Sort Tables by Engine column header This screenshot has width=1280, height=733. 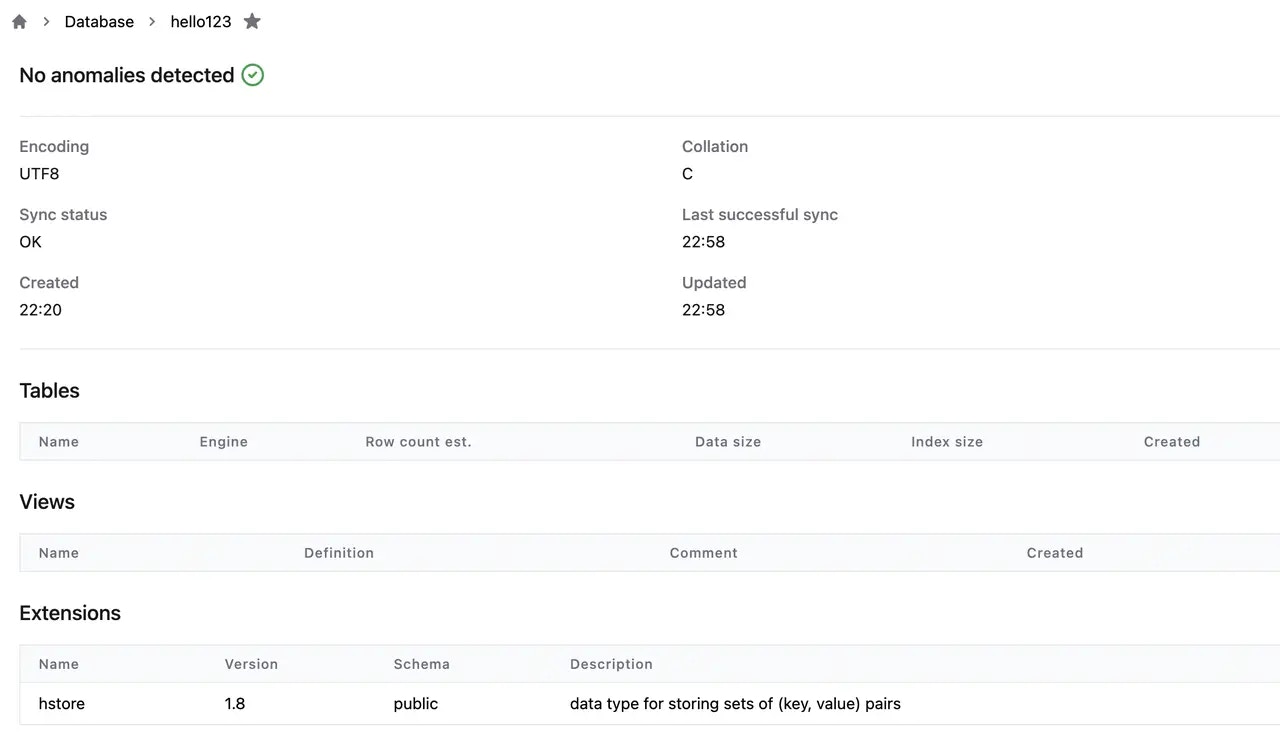224,442
